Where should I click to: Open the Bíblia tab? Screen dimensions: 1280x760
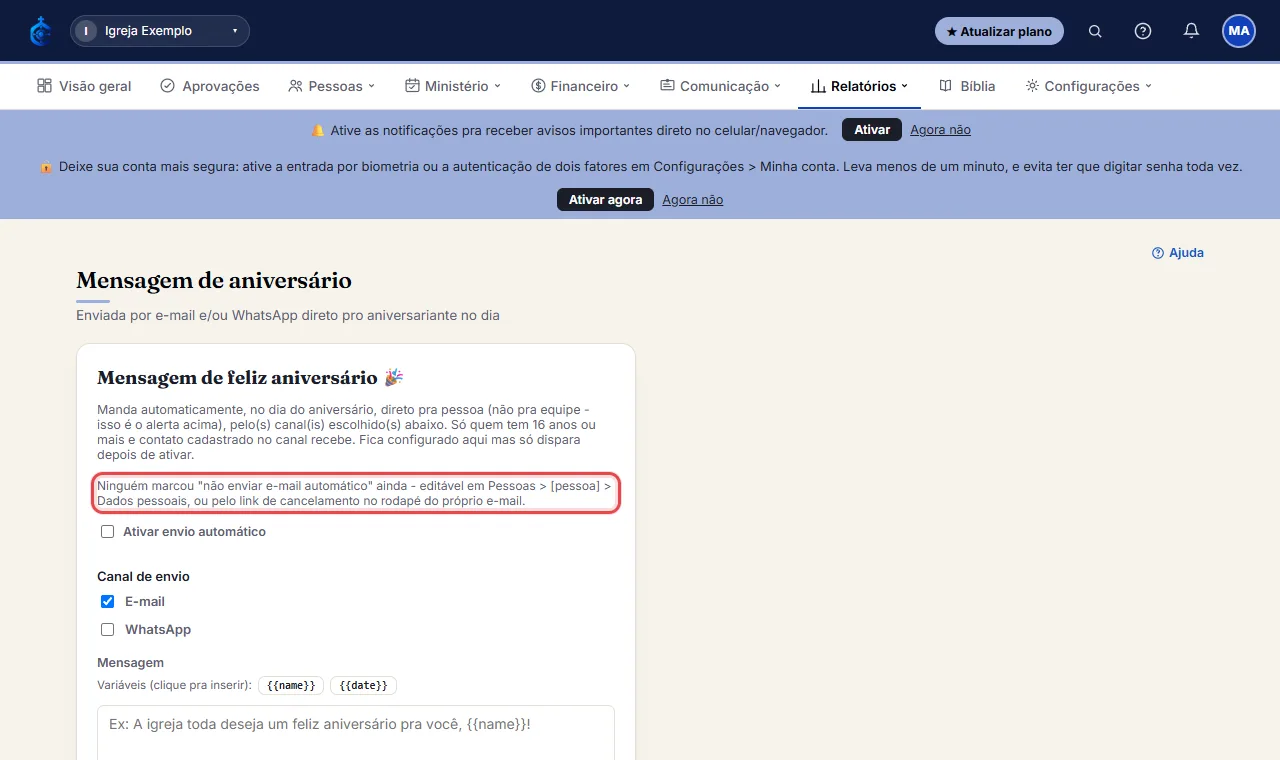[x=967, y=86]
